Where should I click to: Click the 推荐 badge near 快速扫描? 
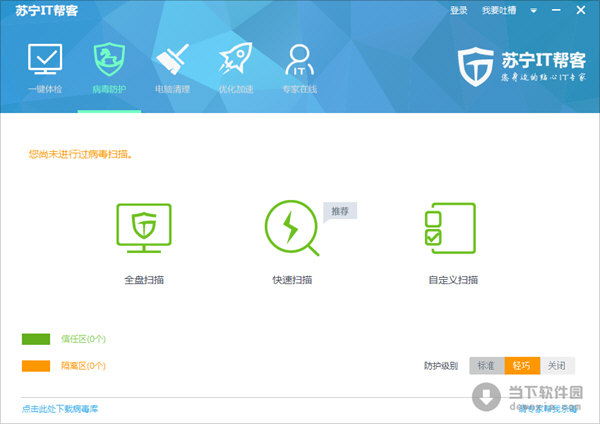340,211
